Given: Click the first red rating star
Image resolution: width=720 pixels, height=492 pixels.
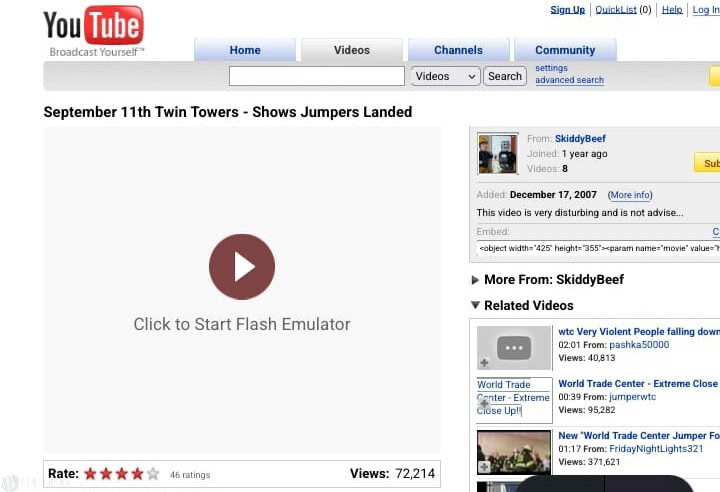Looking at the screenshot, I should [x=90, y=474].
